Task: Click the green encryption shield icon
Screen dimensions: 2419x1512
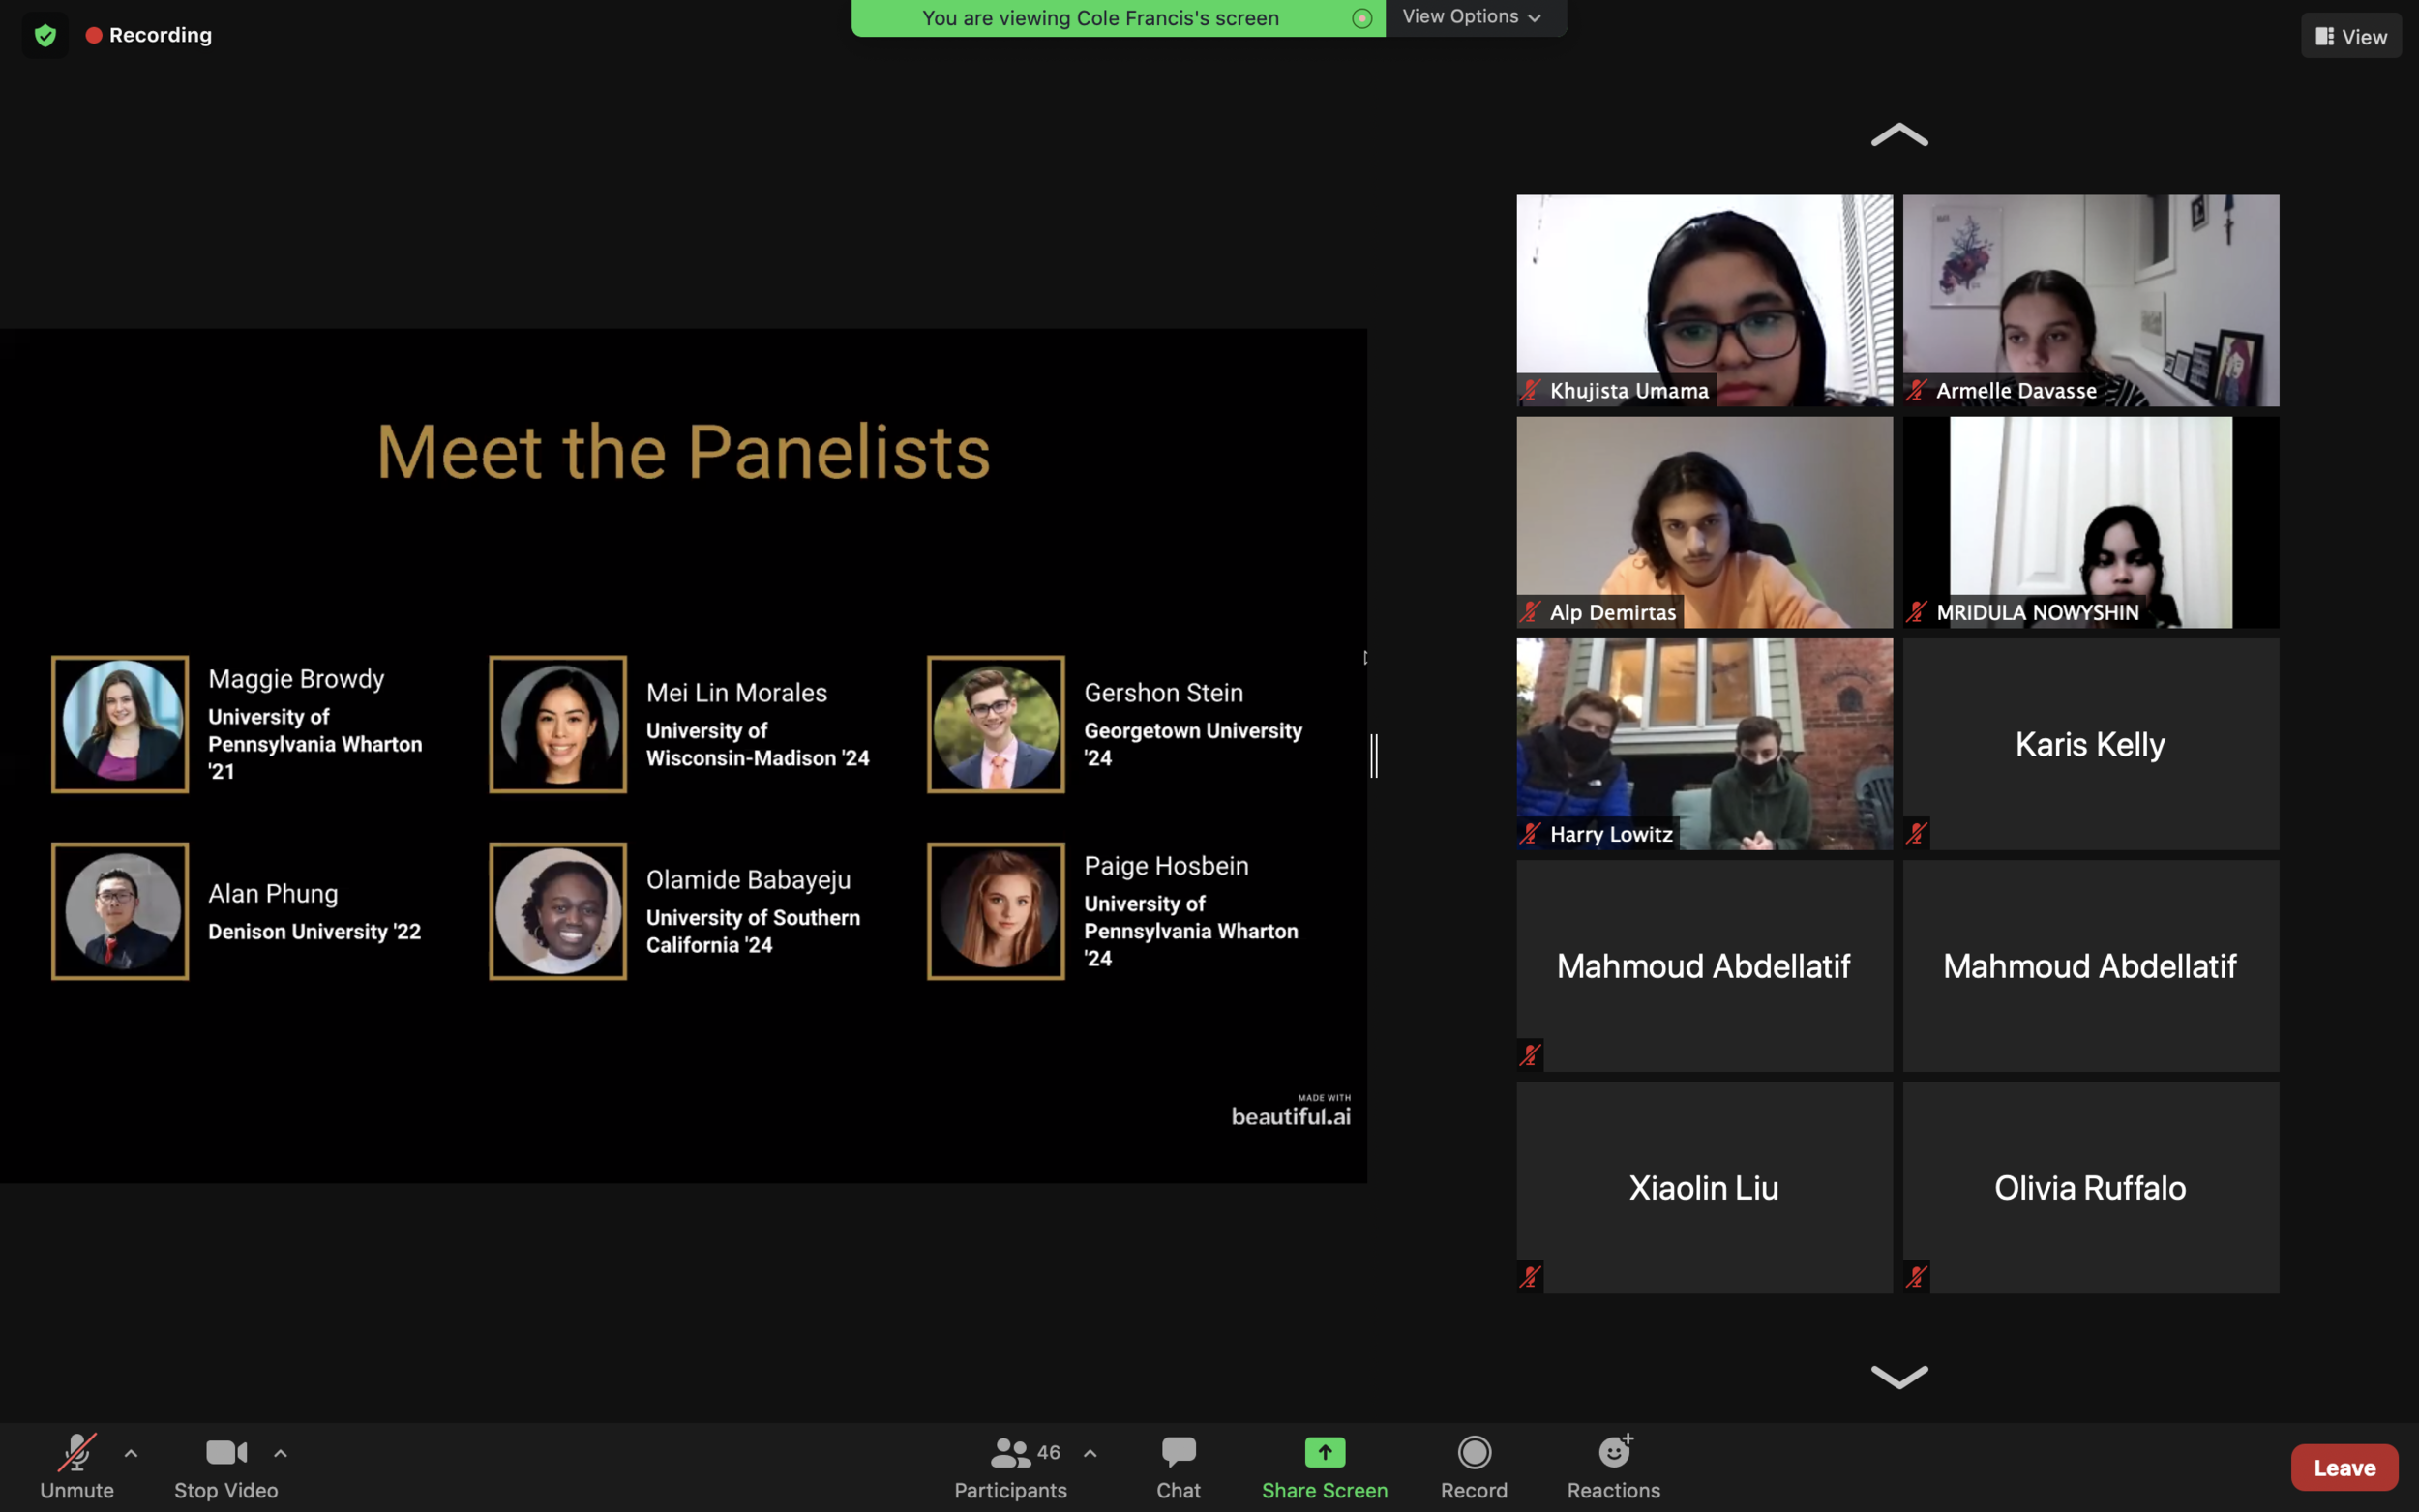Action: pyautogui.click(x=45, y=36)
